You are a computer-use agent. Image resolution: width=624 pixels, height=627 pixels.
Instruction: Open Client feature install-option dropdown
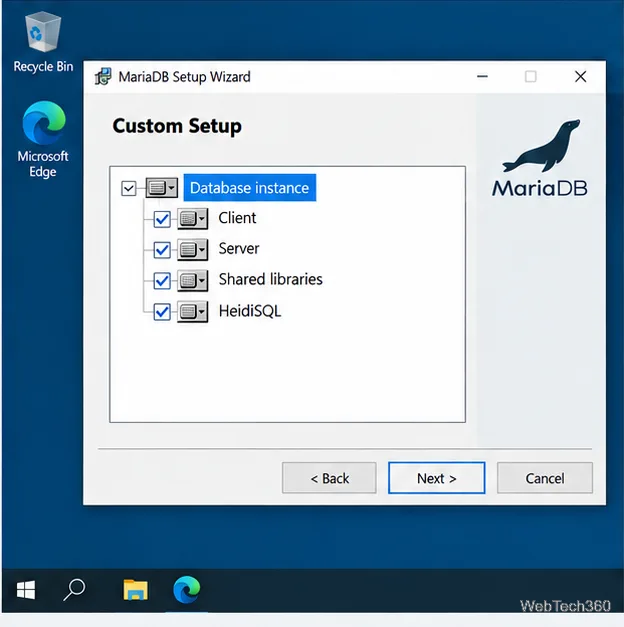tap(193, 219)
